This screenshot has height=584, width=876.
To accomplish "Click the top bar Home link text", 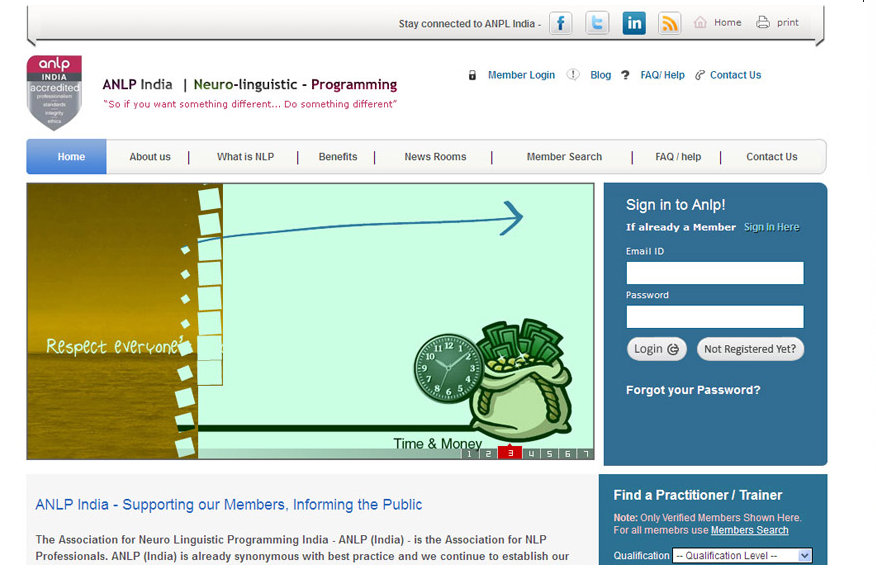I will 727,22.
